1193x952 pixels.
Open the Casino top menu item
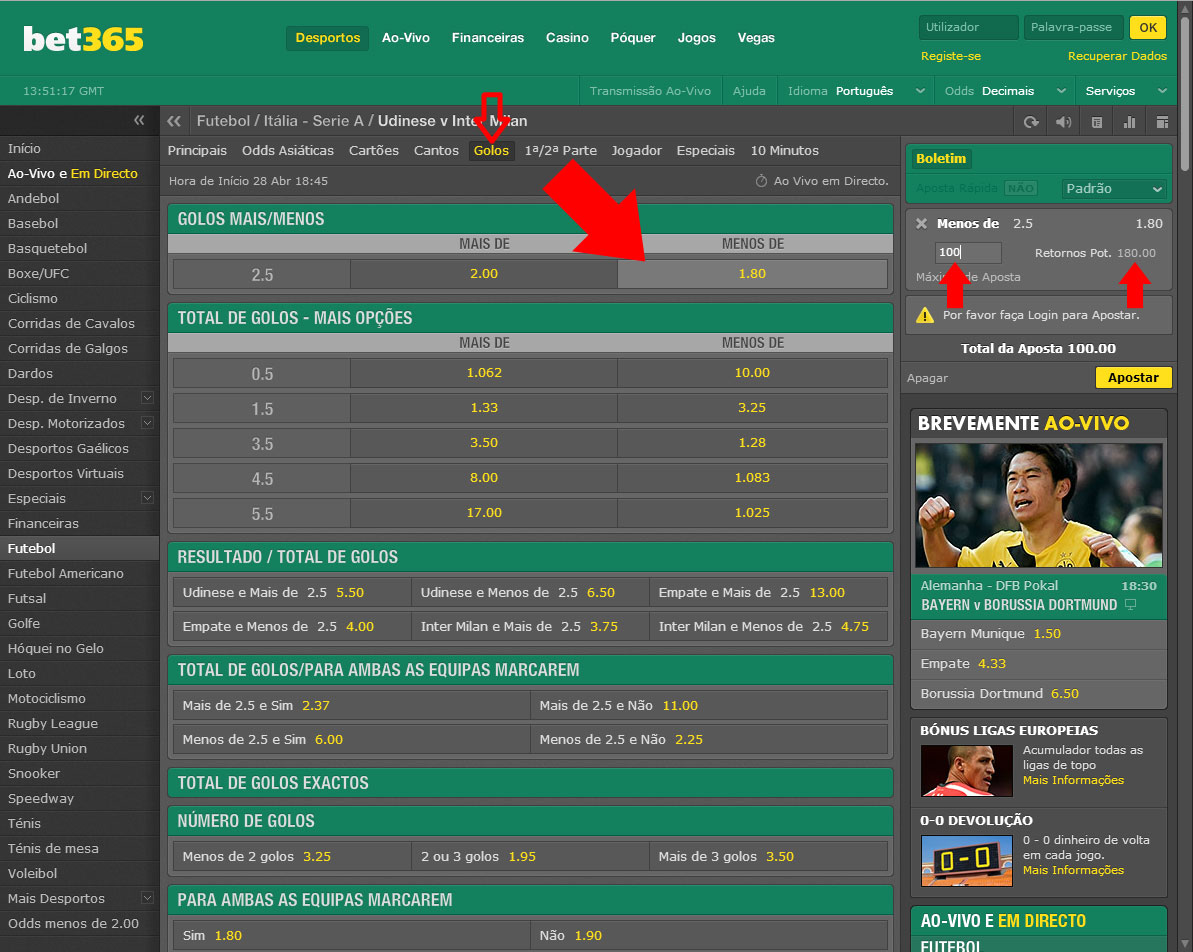(567, 38)
